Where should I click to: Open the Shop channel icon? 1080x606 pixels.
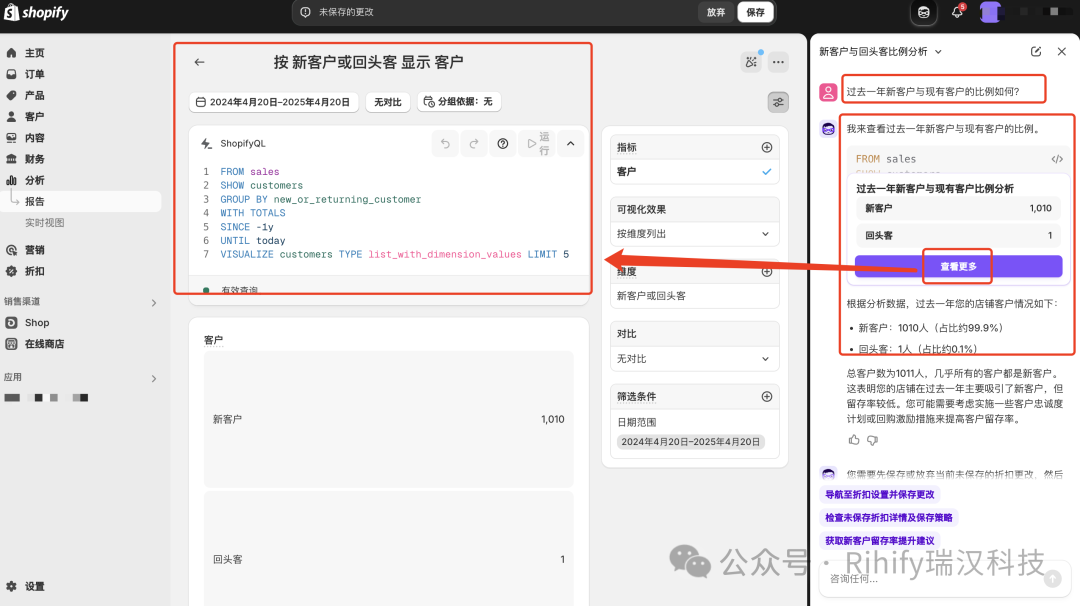tap(11, 322)
